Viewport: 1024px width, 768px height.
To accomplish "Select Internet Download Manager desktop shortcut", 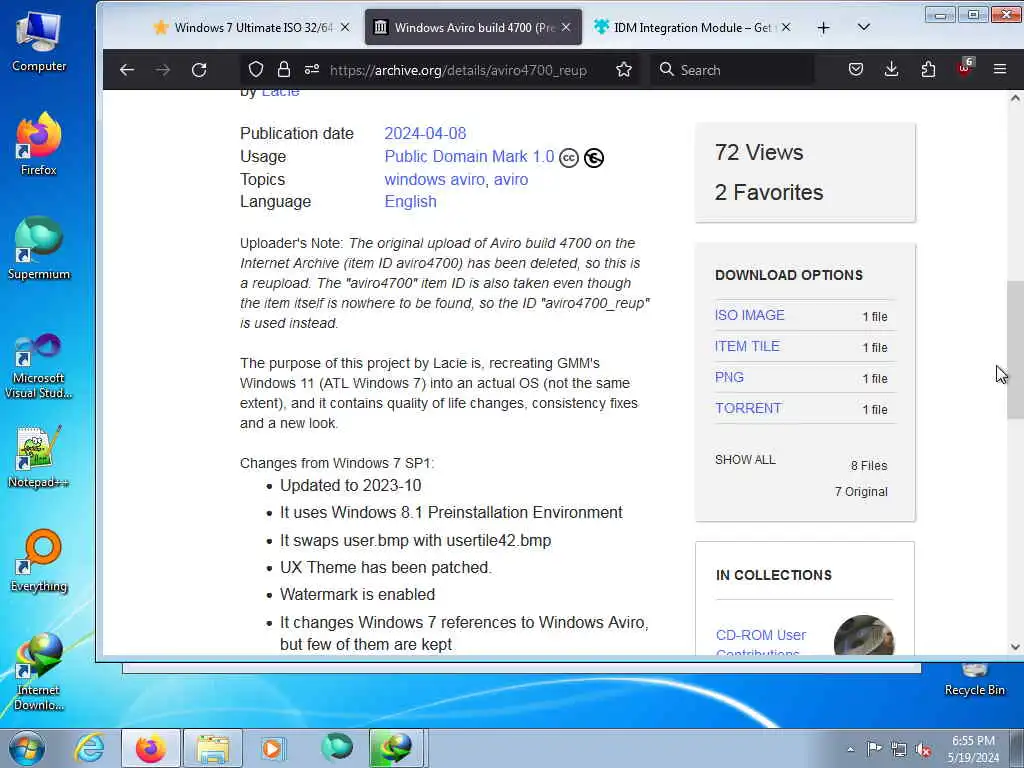I will pyautogui.click(x=39, y=673).
